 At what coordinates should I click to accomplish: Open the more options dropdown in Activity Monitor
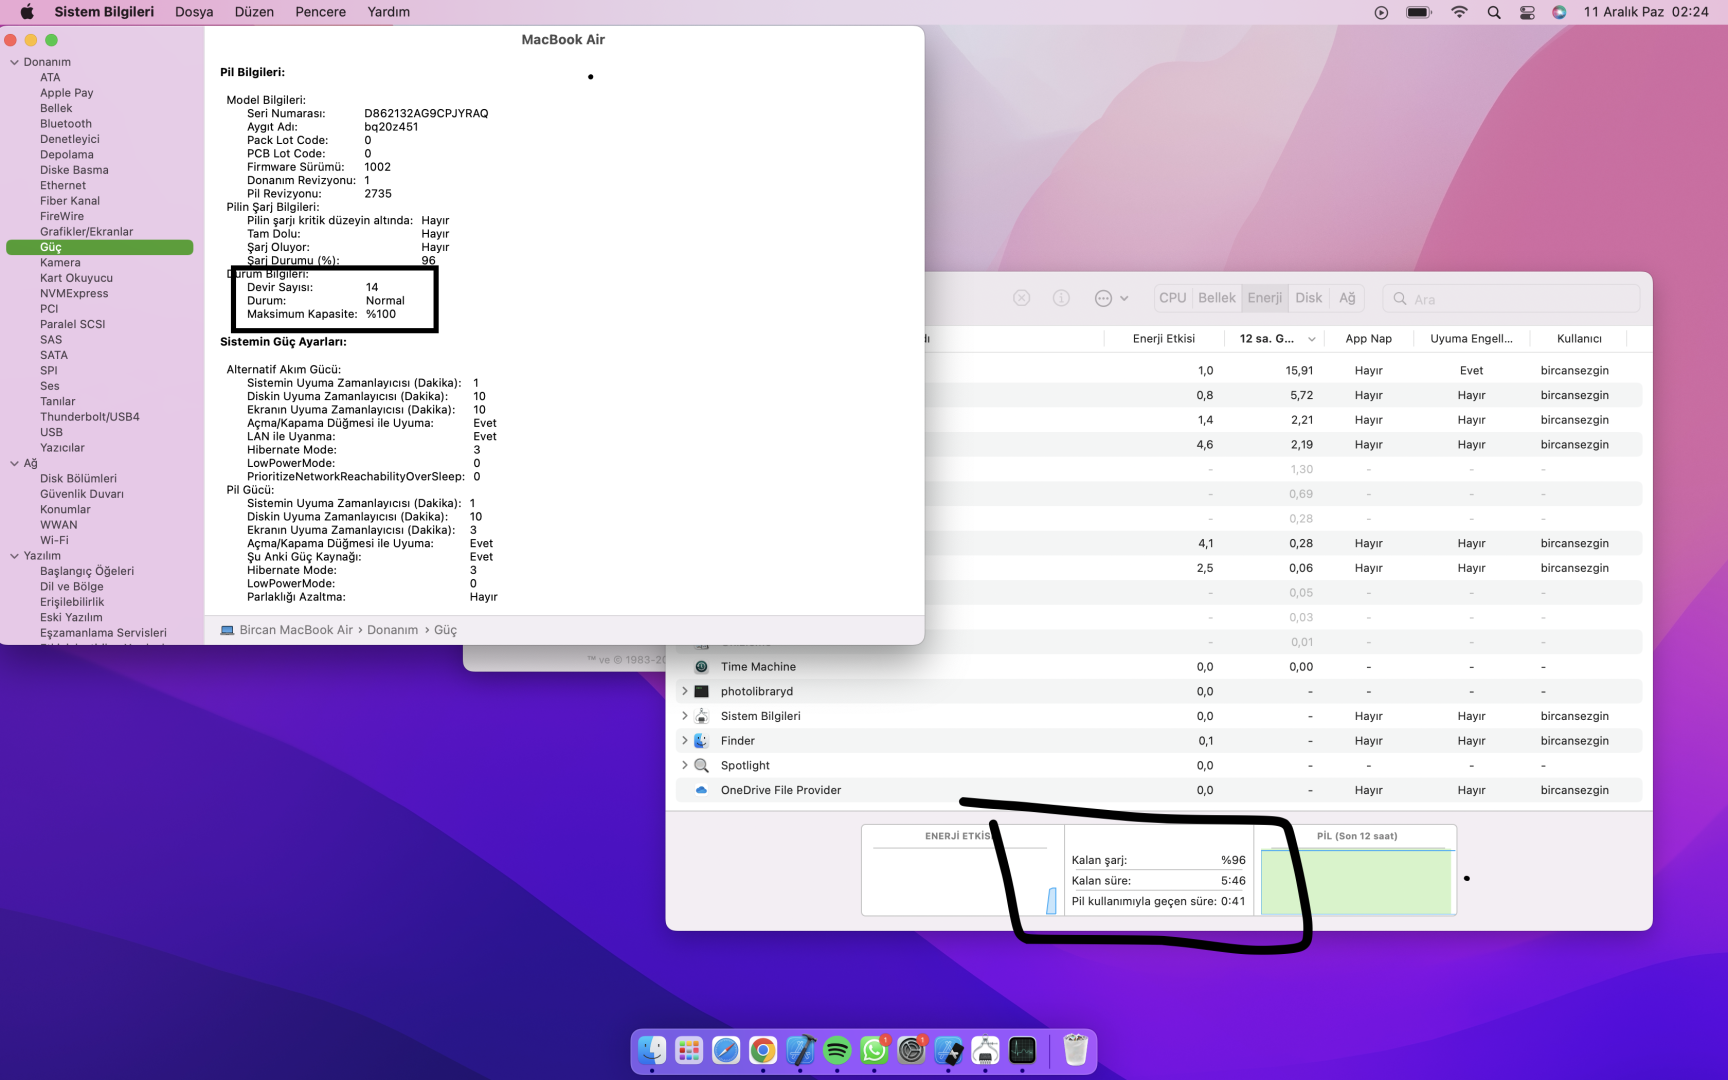point(1111,298)
